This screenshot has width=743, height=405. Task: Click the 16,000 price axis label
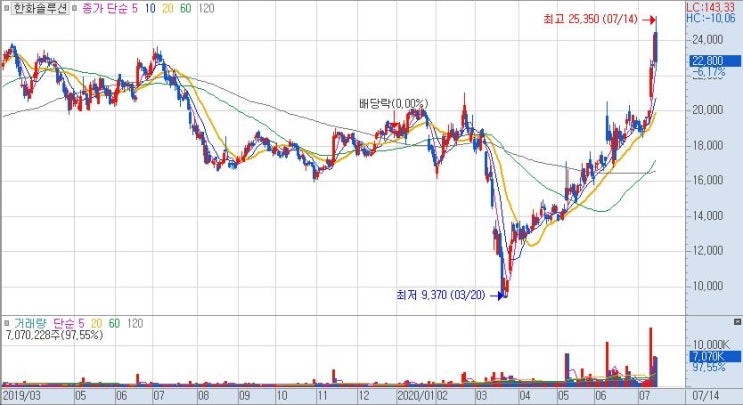[x=707, y=180]
